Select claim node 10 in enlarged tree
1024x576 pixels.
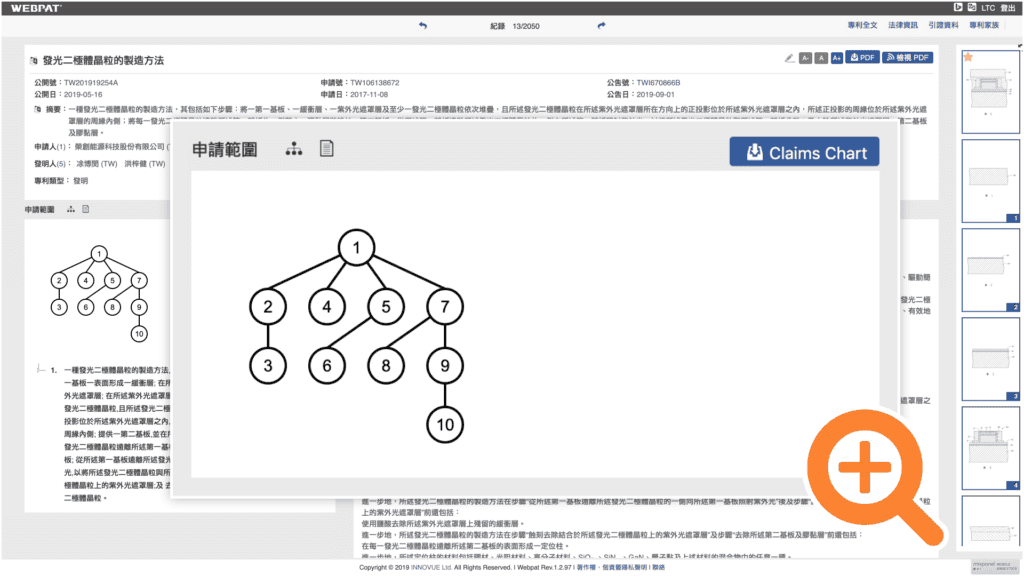(445, 424)
